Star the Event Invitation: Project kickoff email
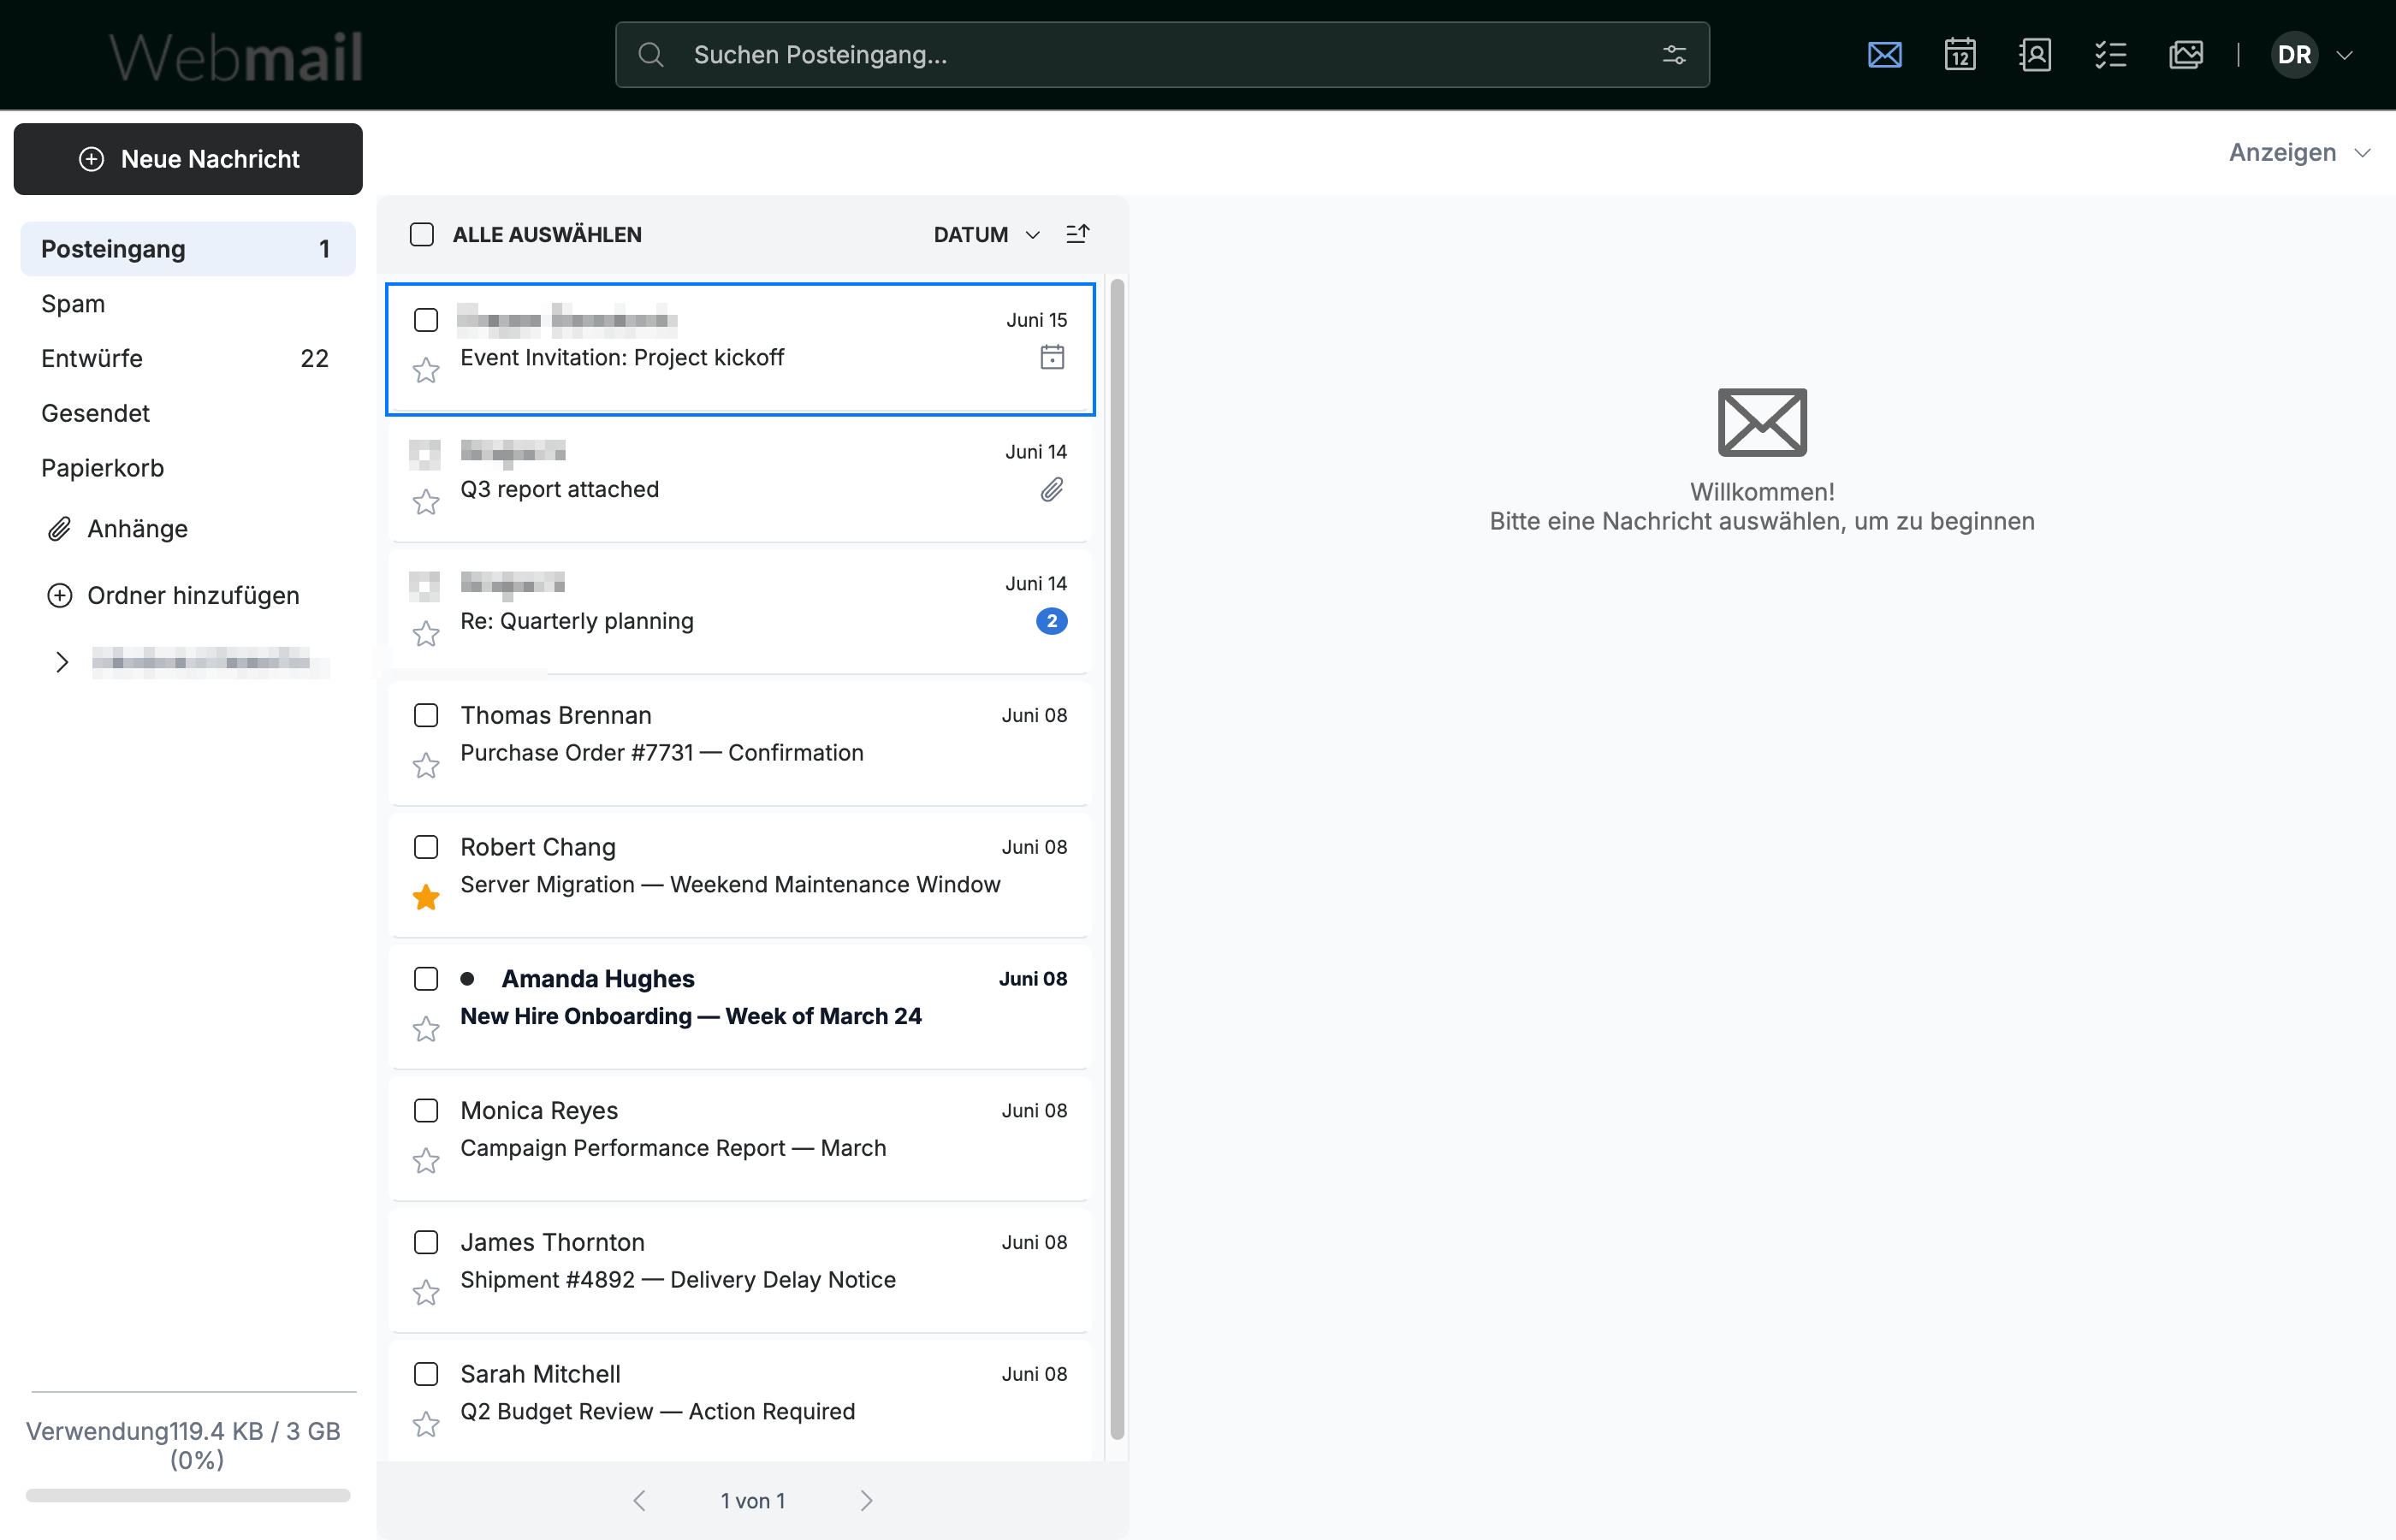This screenshot has height=1540, width=2396. 426,371
